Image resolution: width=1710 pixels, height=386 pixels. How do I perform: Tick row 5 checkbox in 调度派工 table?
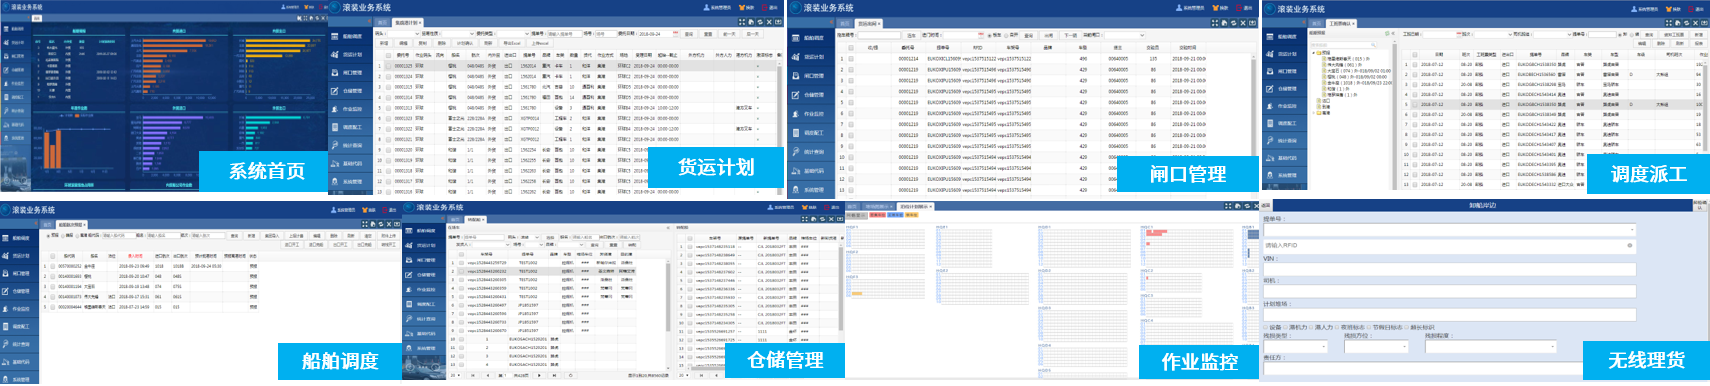tap(1415, 104)
